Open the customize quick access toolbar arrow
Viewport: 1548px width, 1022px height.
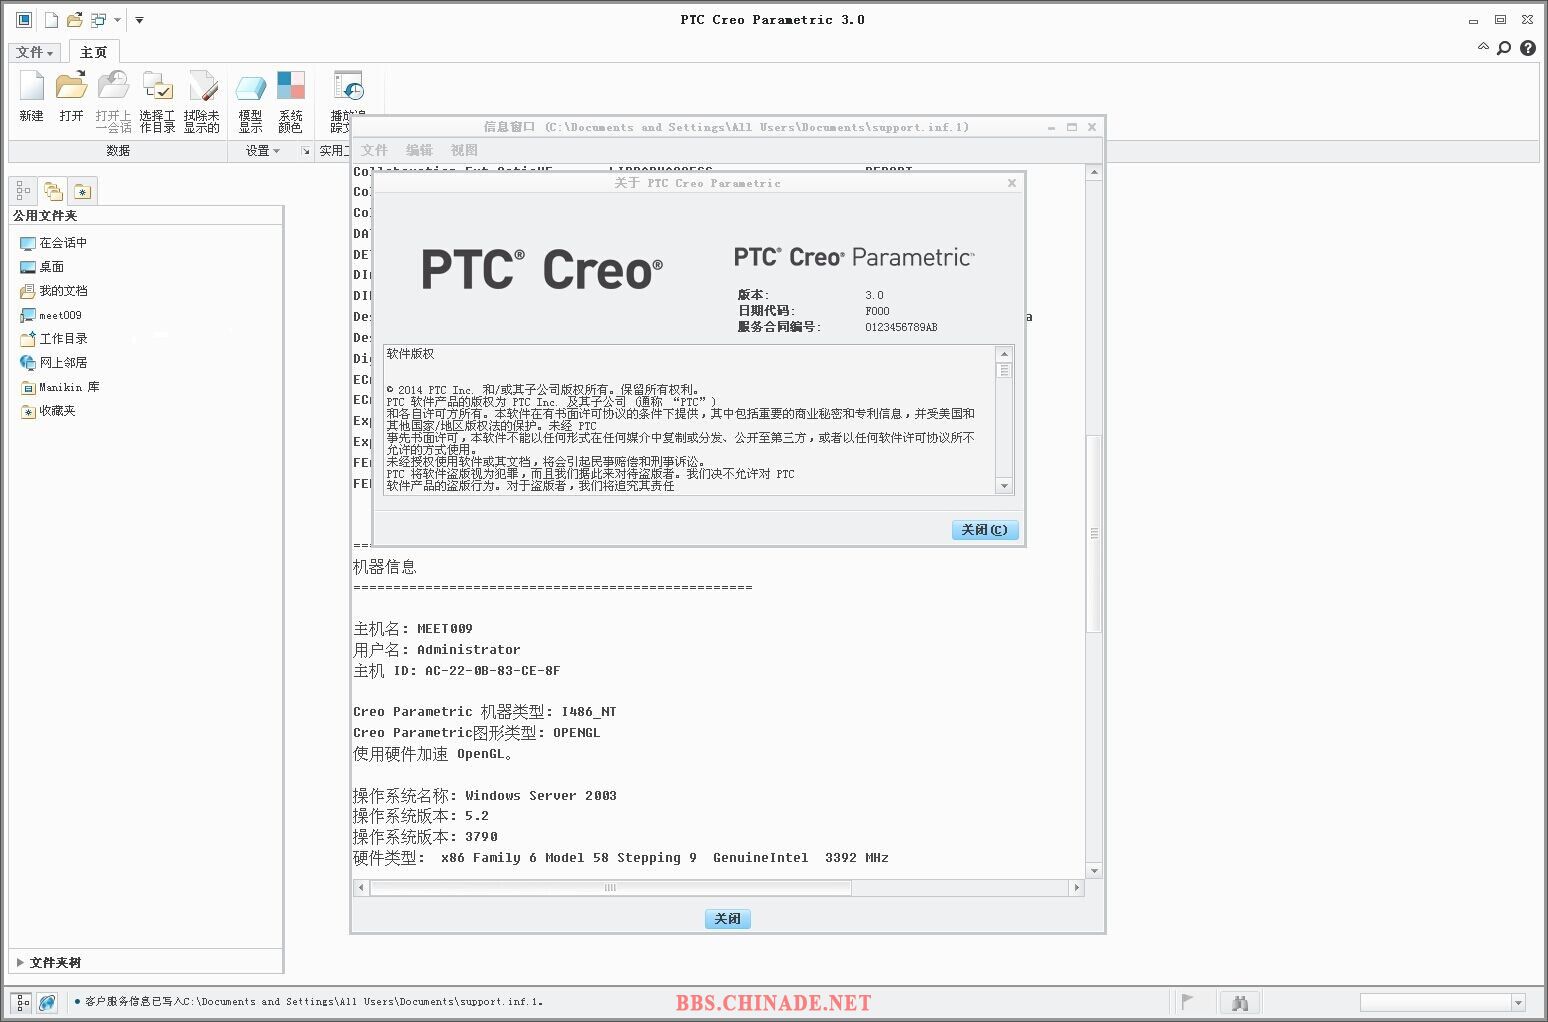pyautogui.click(x=139, y=20)
